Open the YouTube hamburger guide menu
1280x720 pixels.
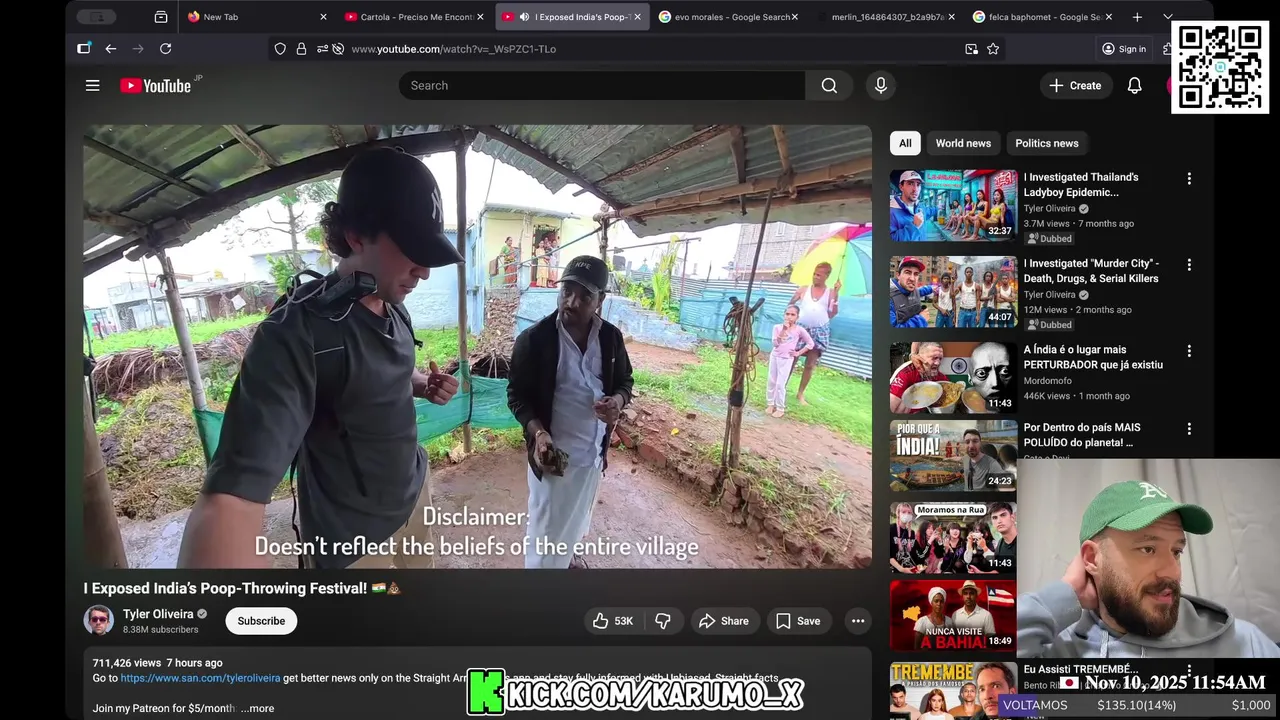tap(92, 86)
